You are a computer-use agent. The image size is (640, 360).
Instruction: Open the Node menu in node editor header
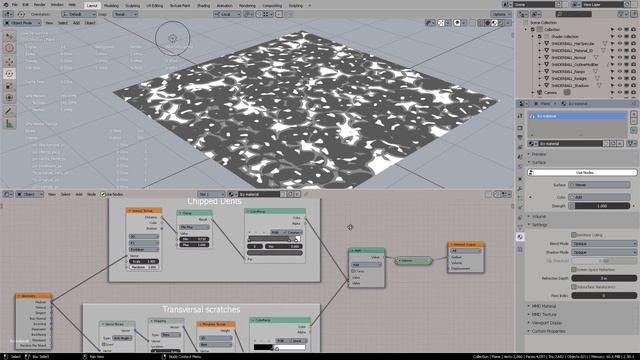pos(91,194)
